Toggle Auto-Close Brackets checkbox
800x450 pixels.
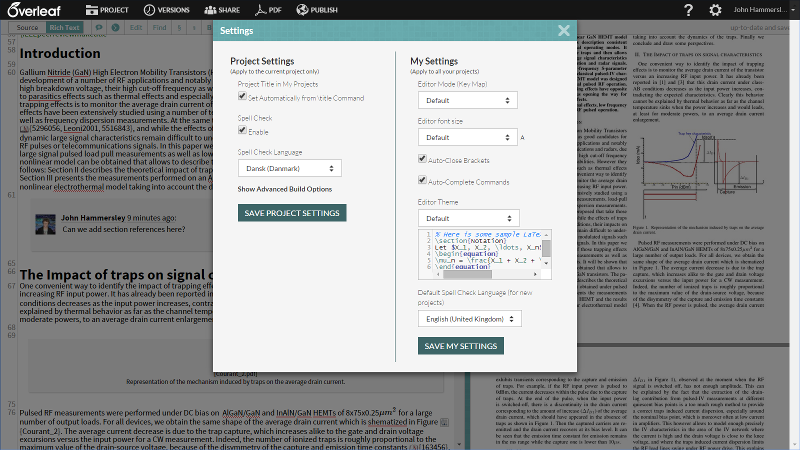(x=422, y=158)
